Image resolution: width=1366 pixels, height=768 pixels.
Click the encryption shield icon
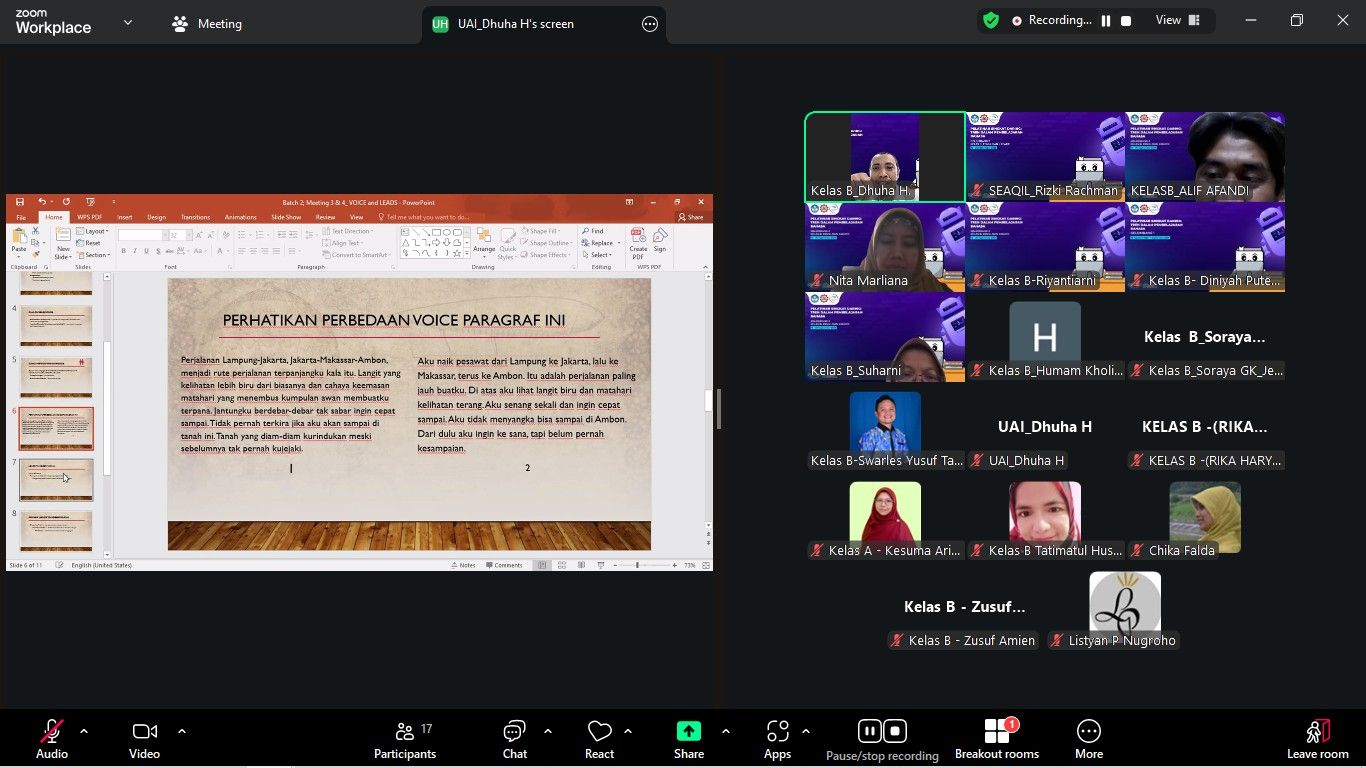991,20
